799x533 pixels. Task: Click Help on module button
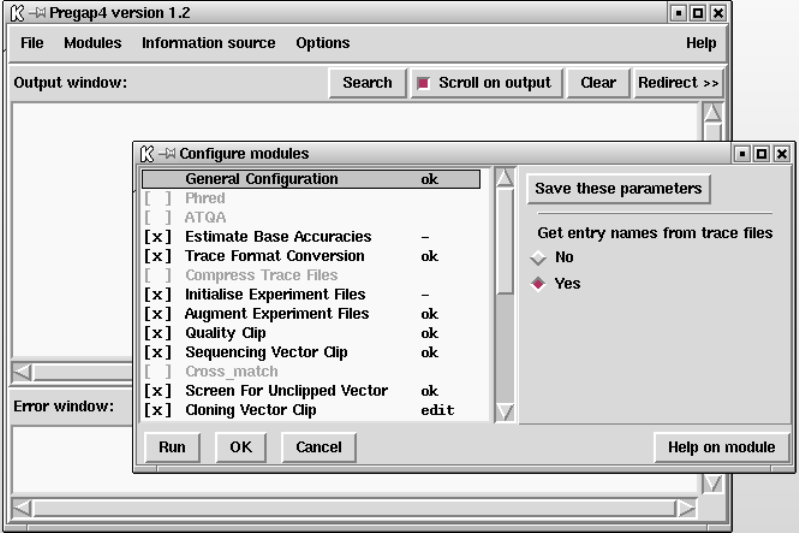pyautogui.click(x=722, y=447)
